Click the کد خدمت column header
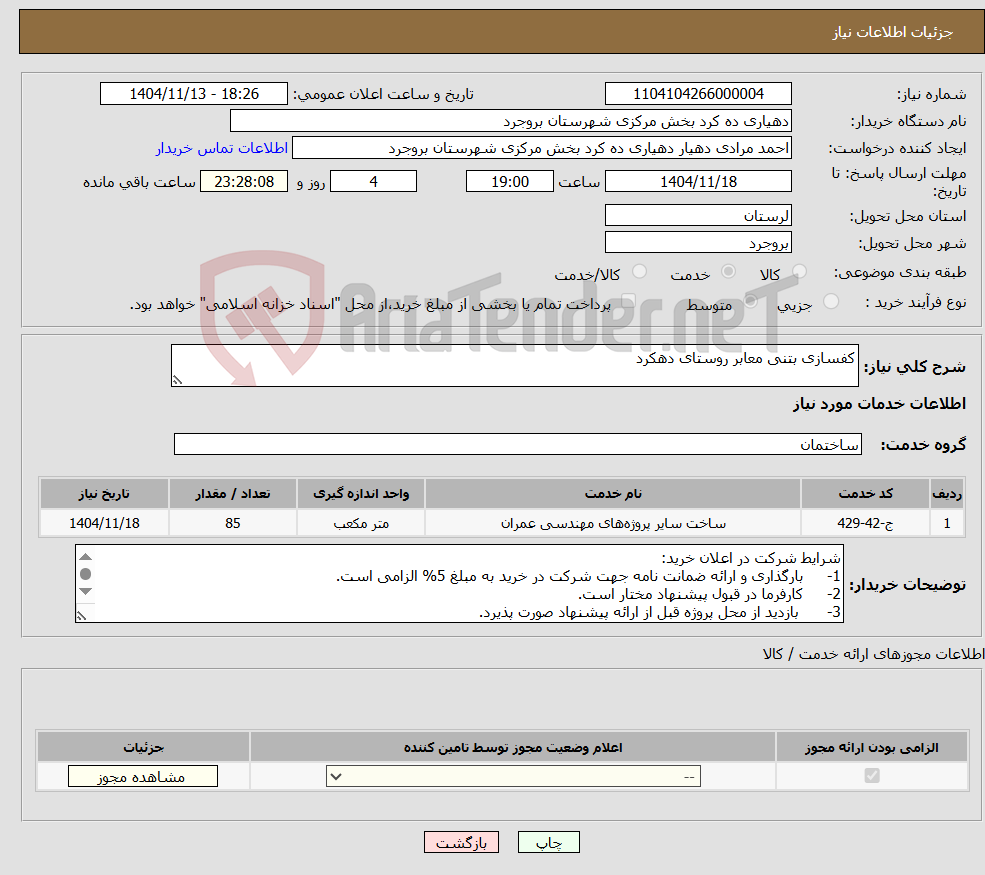This screenshot has height=875, width=985. tap(865, 494)
